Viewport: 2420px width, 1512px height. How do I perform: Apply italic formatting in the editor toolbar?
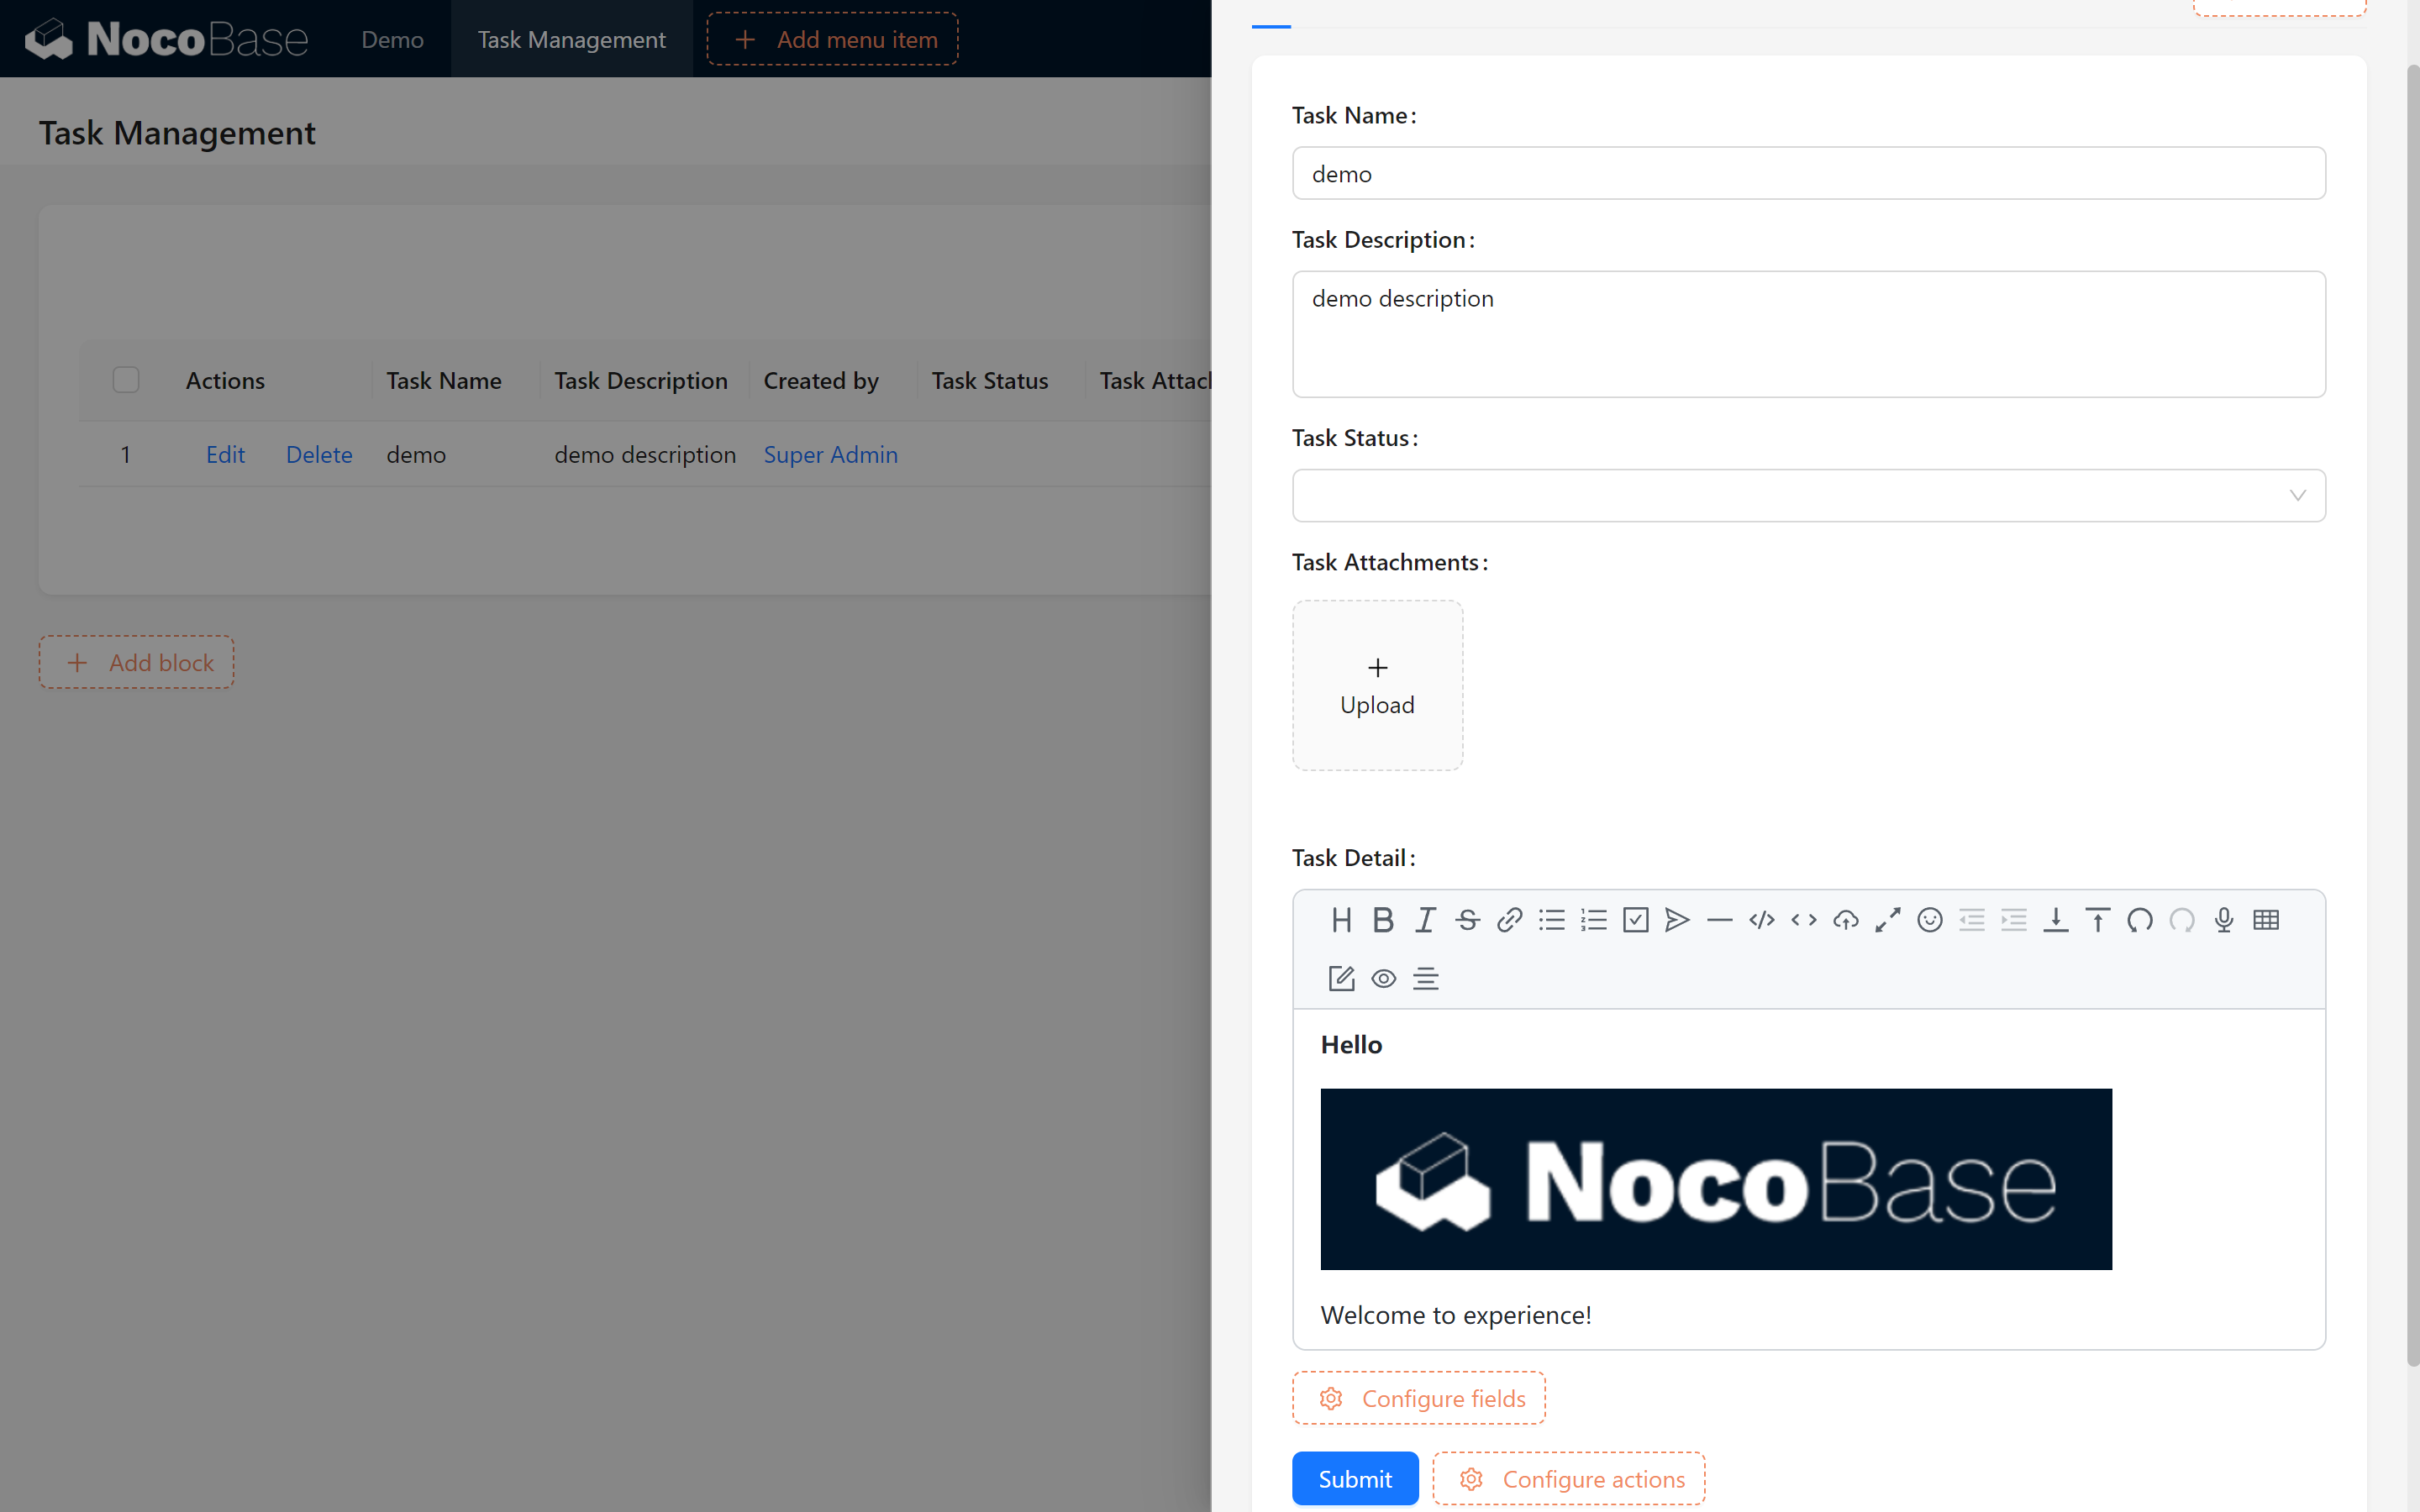pyautogui.click(x=1425, y=920)
